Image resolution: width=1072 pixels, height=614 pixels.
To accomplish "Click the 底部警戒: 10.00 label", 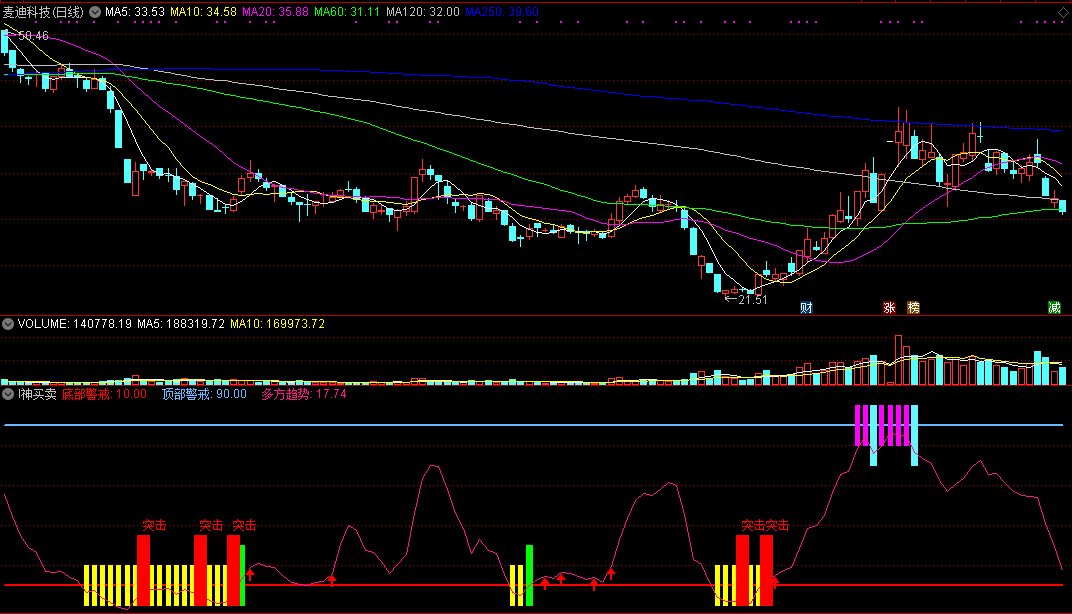I will pyautogui.click(x=104, y=395).
